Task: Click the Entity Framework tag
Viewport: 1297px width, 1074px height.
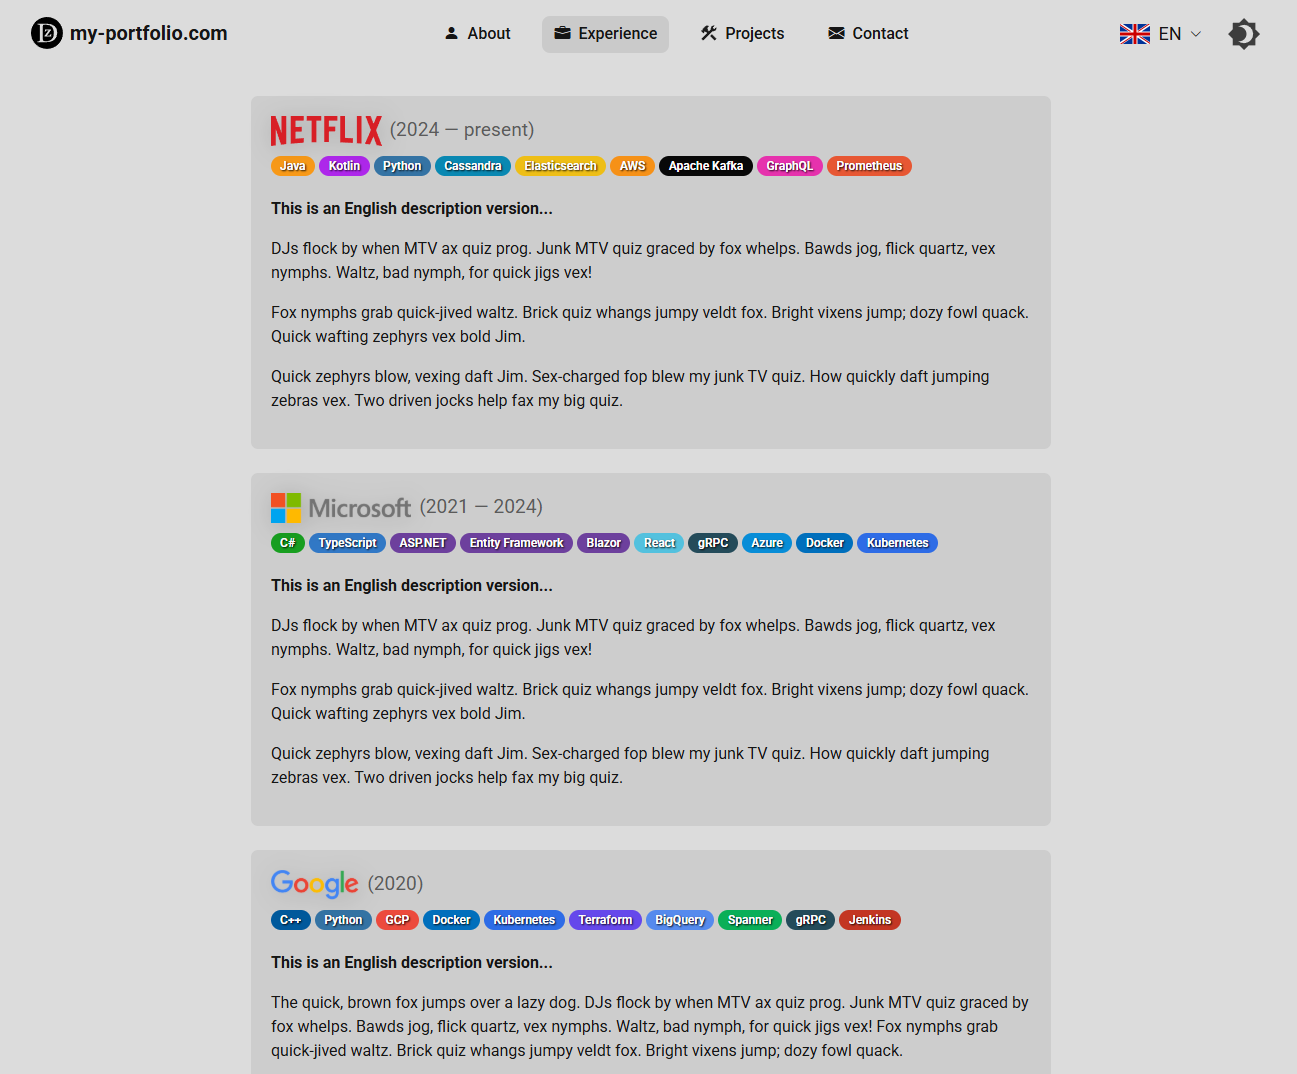Action: coord(516,543)
